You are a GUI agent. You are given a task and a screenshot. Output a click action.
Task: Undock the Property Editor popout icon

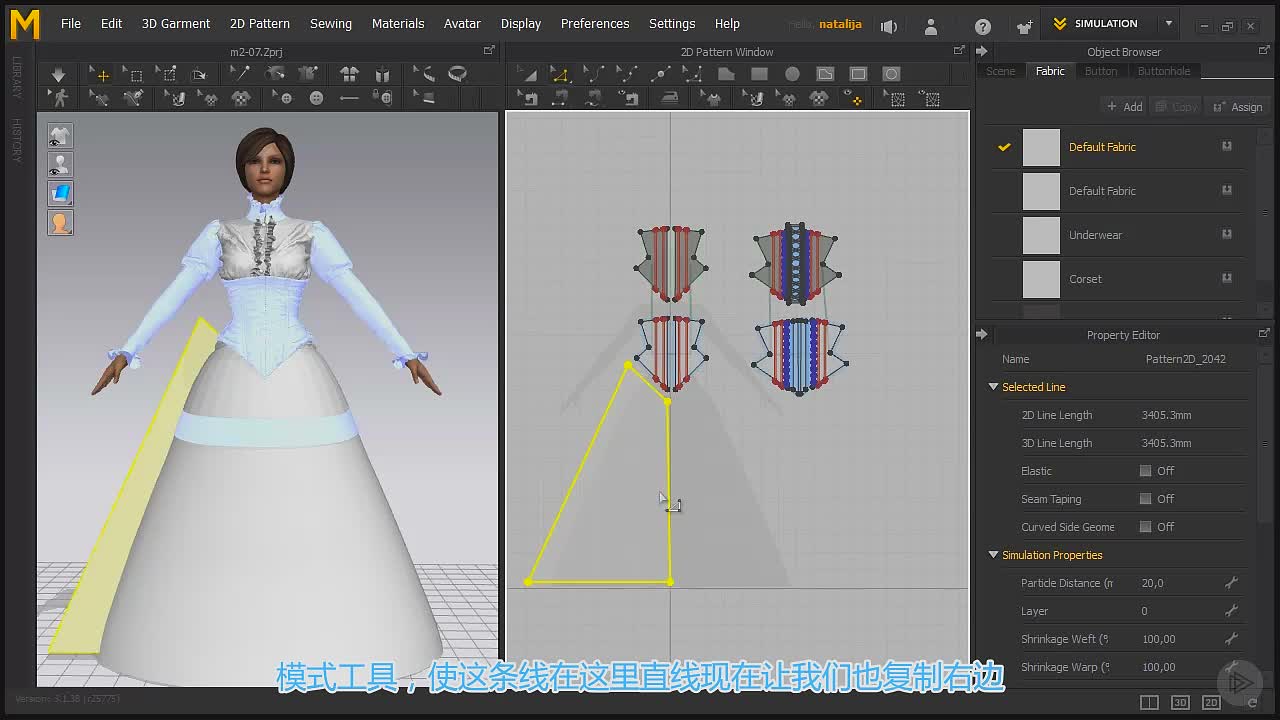(x=1264, y=334)
